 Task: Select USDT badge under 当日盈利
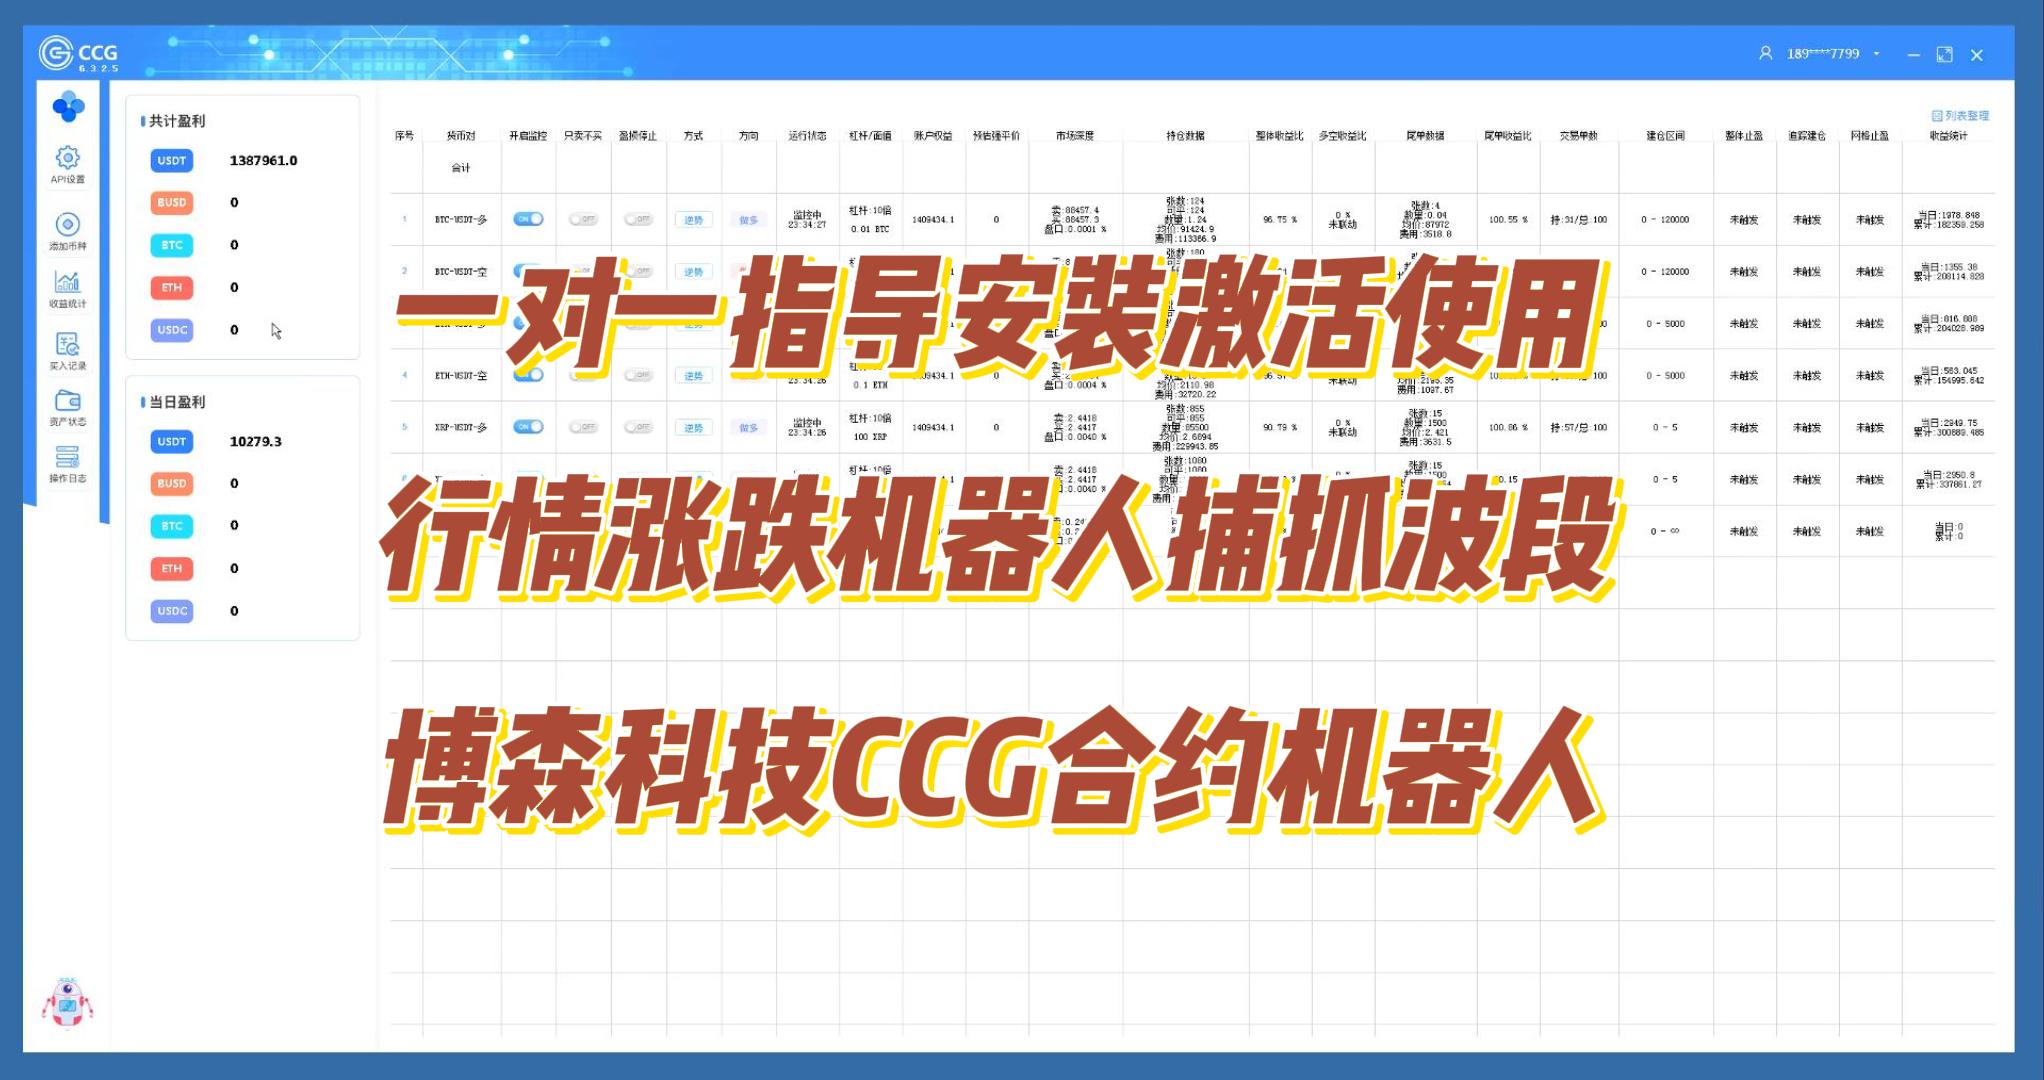(x=171, y=441)
